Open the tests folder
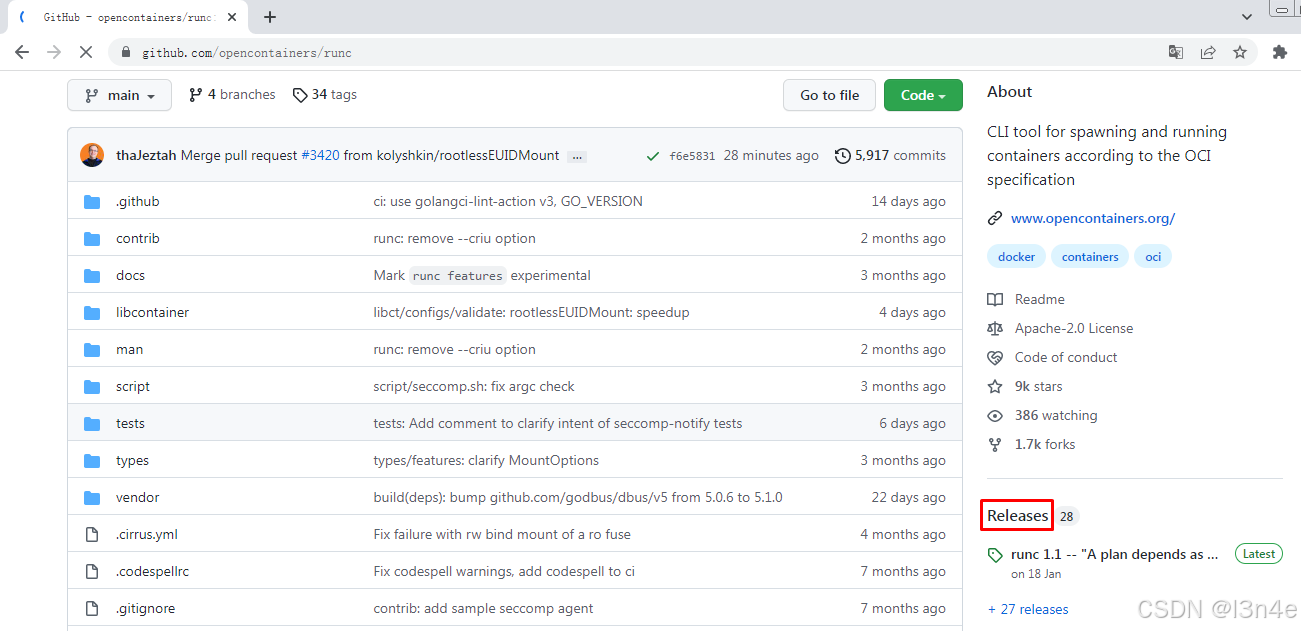 point(130,423)
